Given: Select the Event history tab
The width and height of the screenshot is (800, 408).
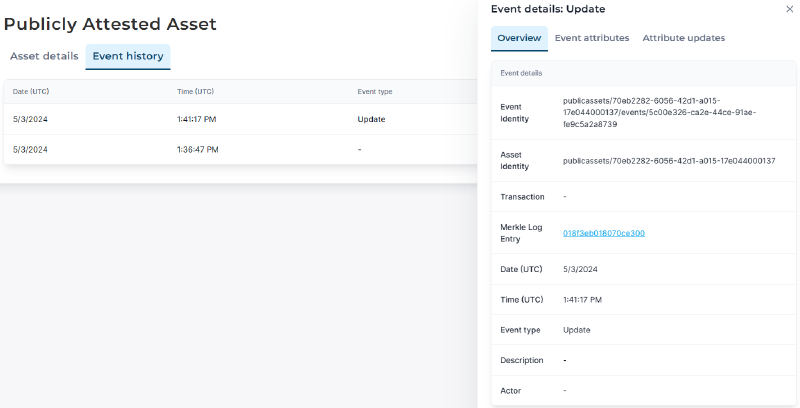Looking at the screenshot, I should pyautogui.click(x=128, y=56).
